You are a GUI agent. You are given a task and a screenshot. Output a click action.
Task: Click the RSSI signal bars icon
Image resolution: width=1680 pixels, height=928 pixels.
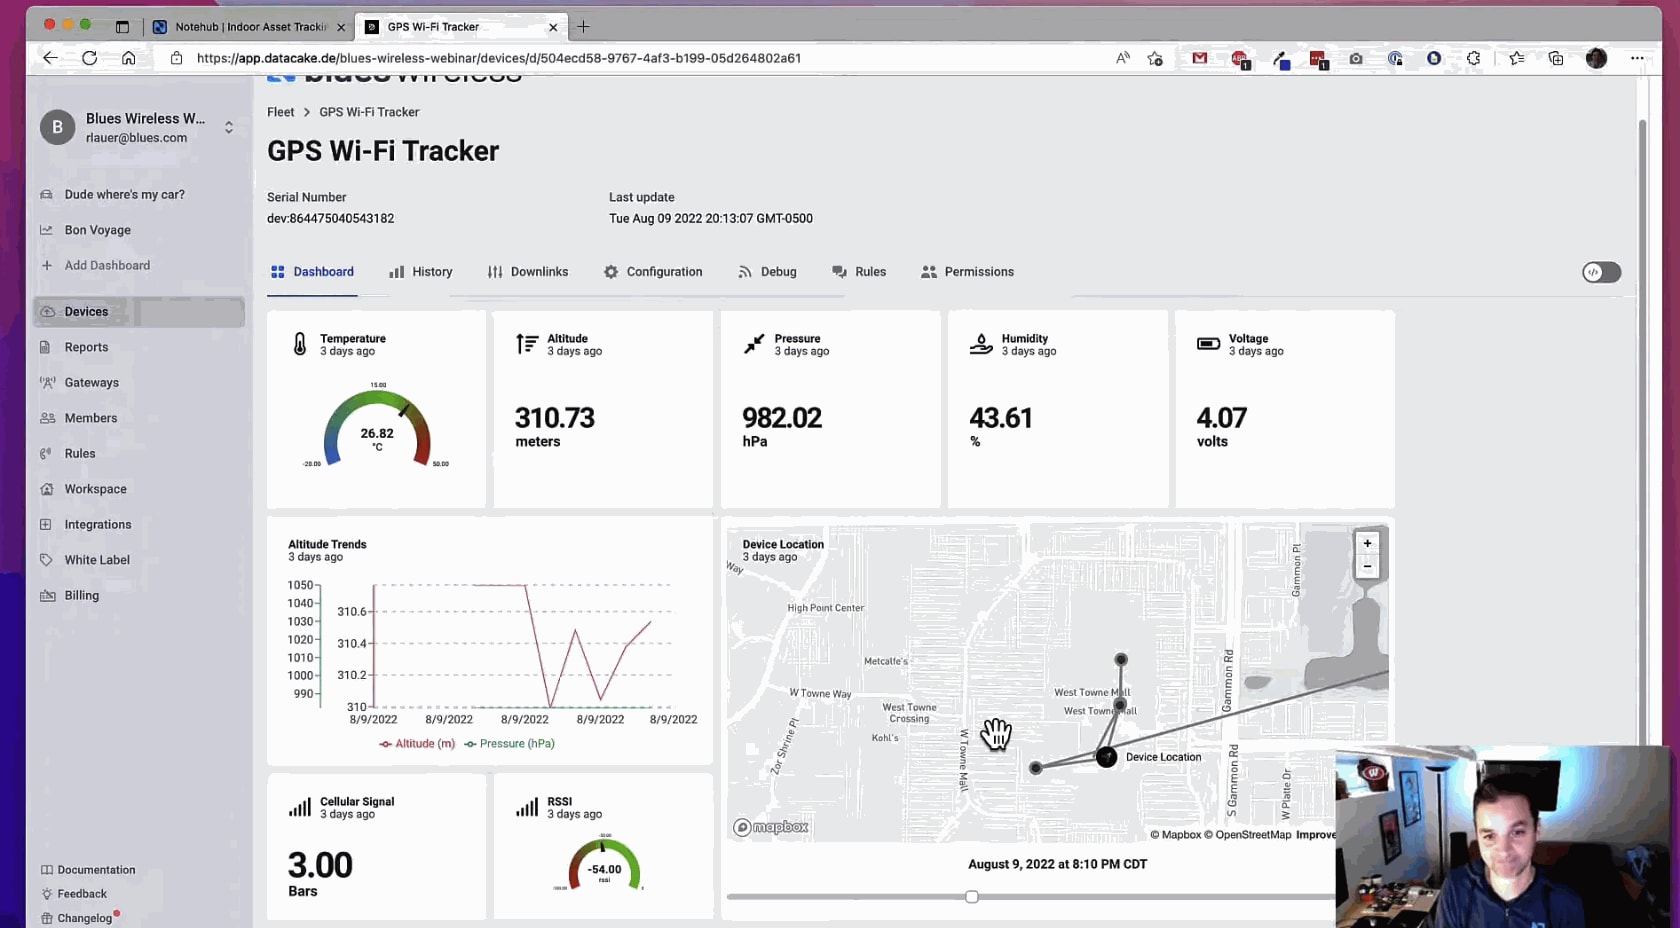point(527,807)
